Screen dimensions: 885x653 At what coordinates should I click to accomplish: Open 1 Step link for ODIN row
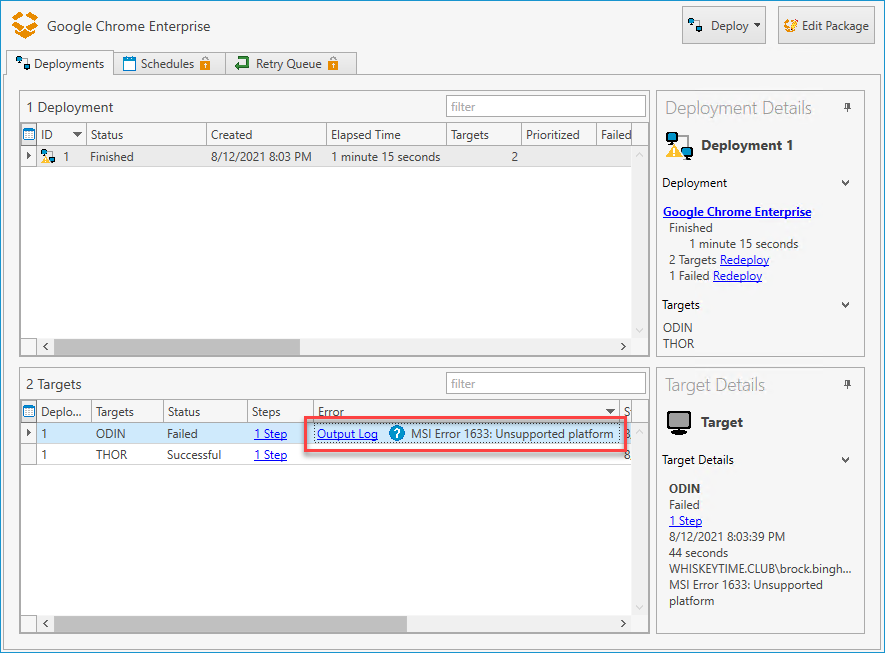point(270,433)
